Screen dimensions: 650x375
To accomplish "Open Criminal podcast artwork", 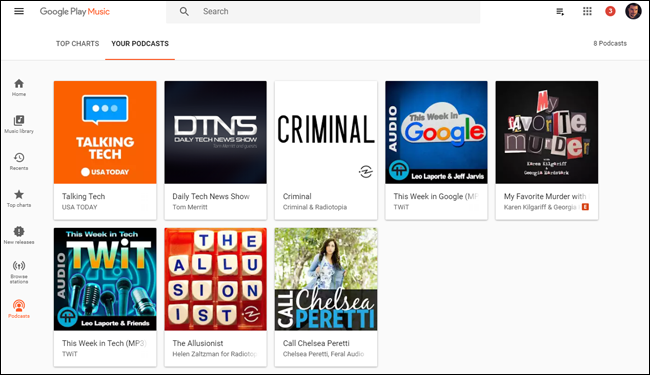I will click(326, 132).
